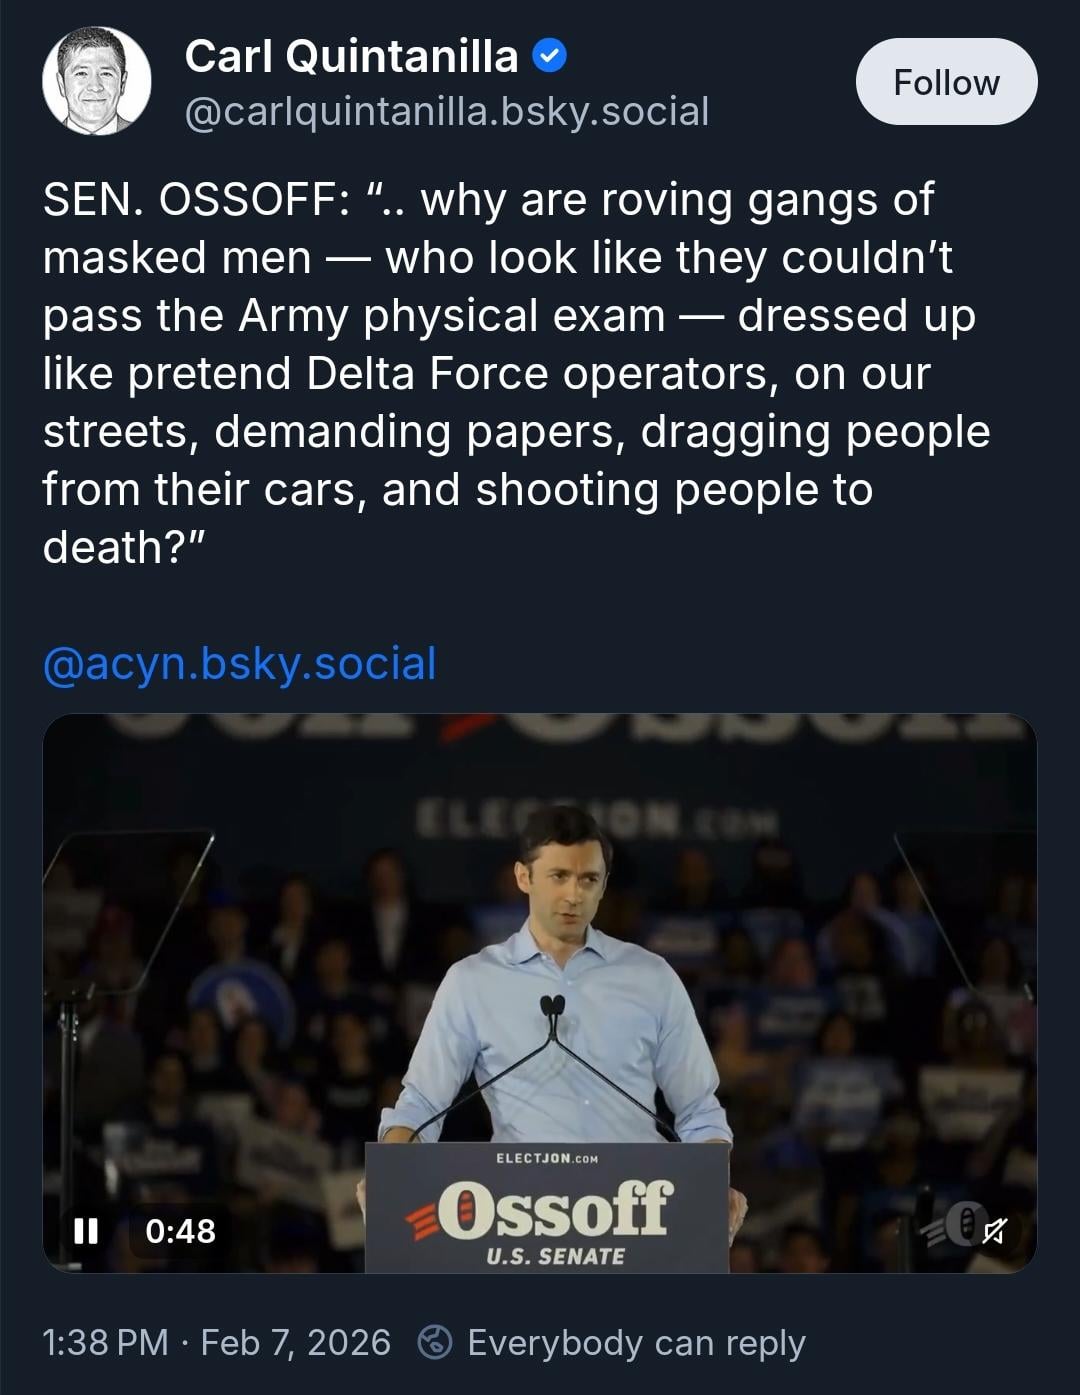
Task: Click the podium microphones in the video
Action: [552, 1005]
